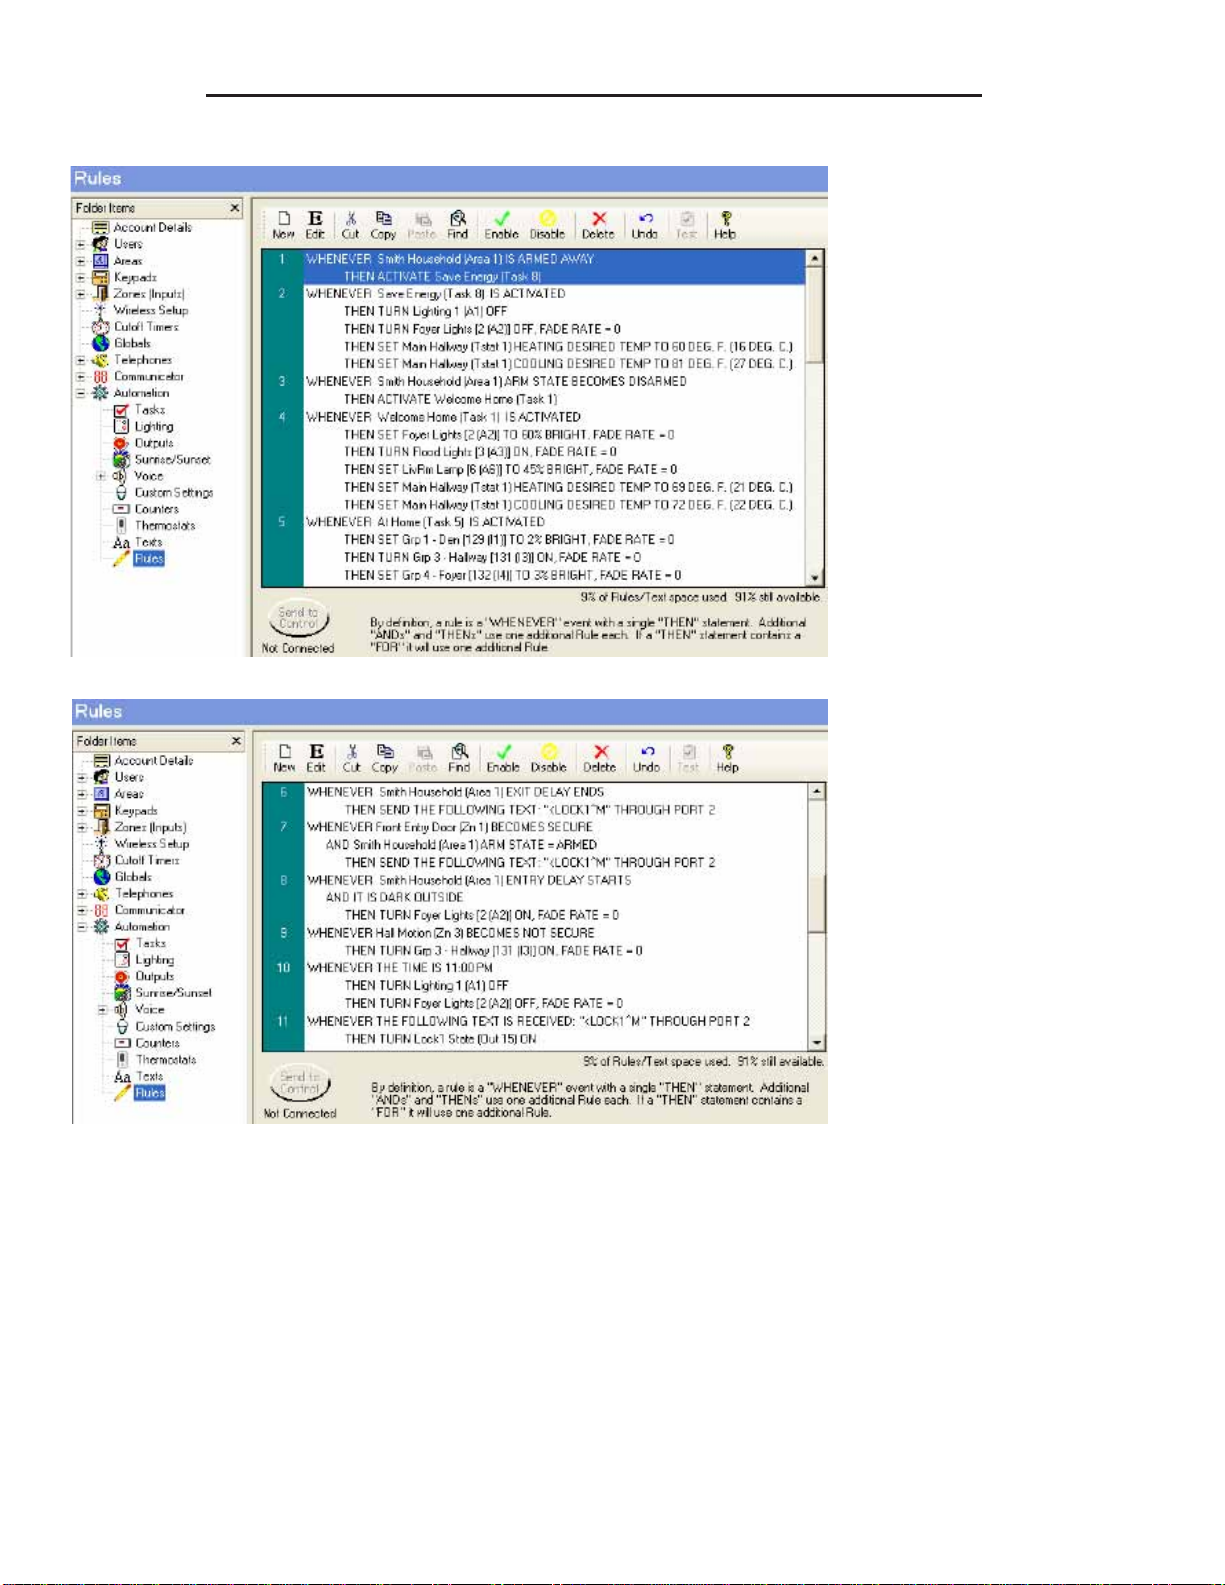Click the yellow Disable icon in the bottom Rules toolbar
Screen dimensions: 1225x1585
548,758
